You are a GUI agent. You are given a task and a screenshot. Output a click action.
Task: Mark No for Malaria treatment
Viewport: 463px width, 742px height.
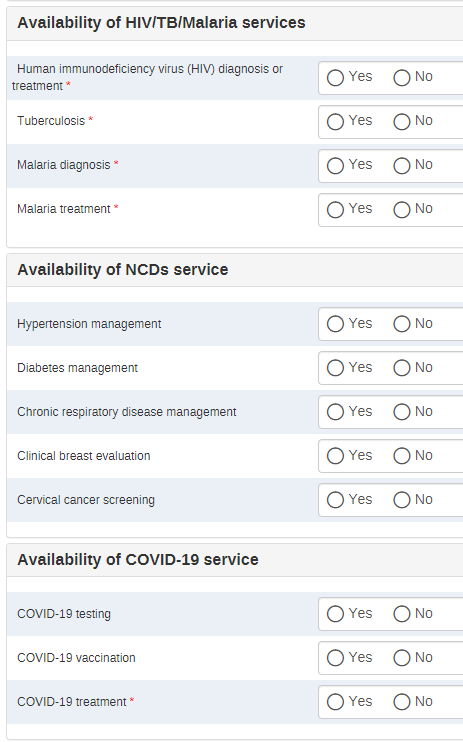(x=401, y=210)
